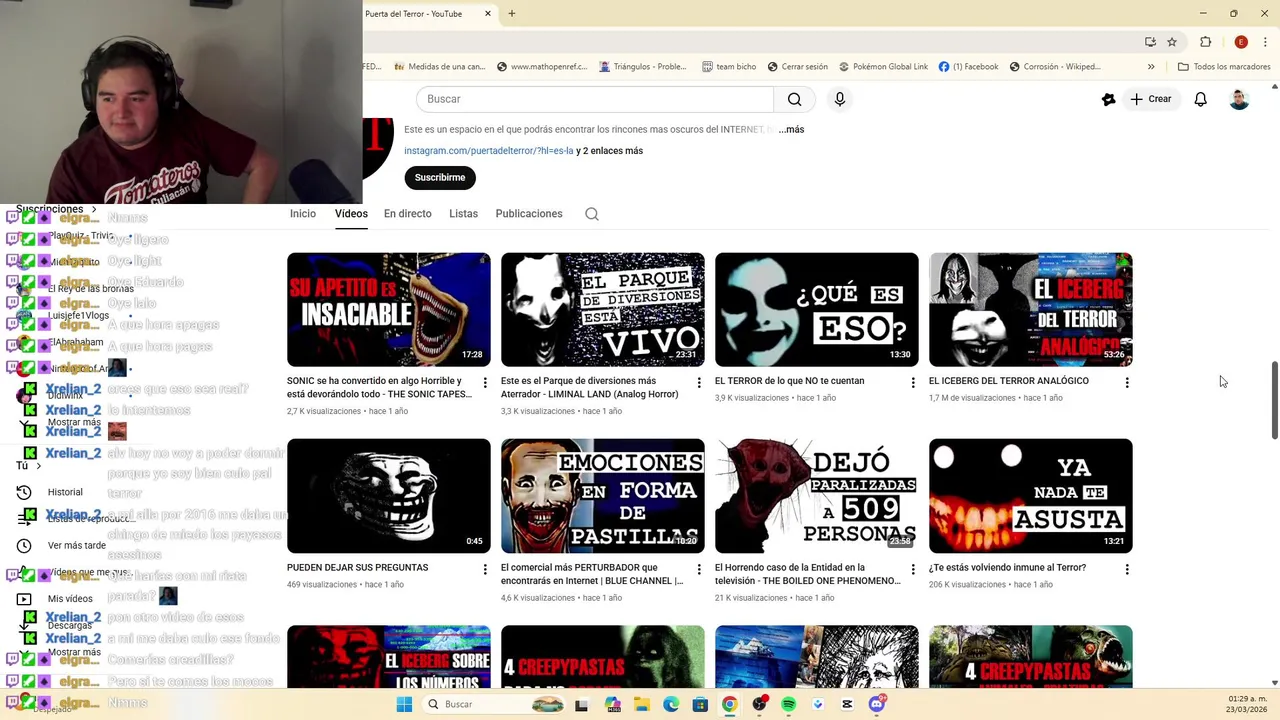Viewport: 1280px width, 720px height.
Task: Bookmark this page with the star icon
Action: (1172, 42)
